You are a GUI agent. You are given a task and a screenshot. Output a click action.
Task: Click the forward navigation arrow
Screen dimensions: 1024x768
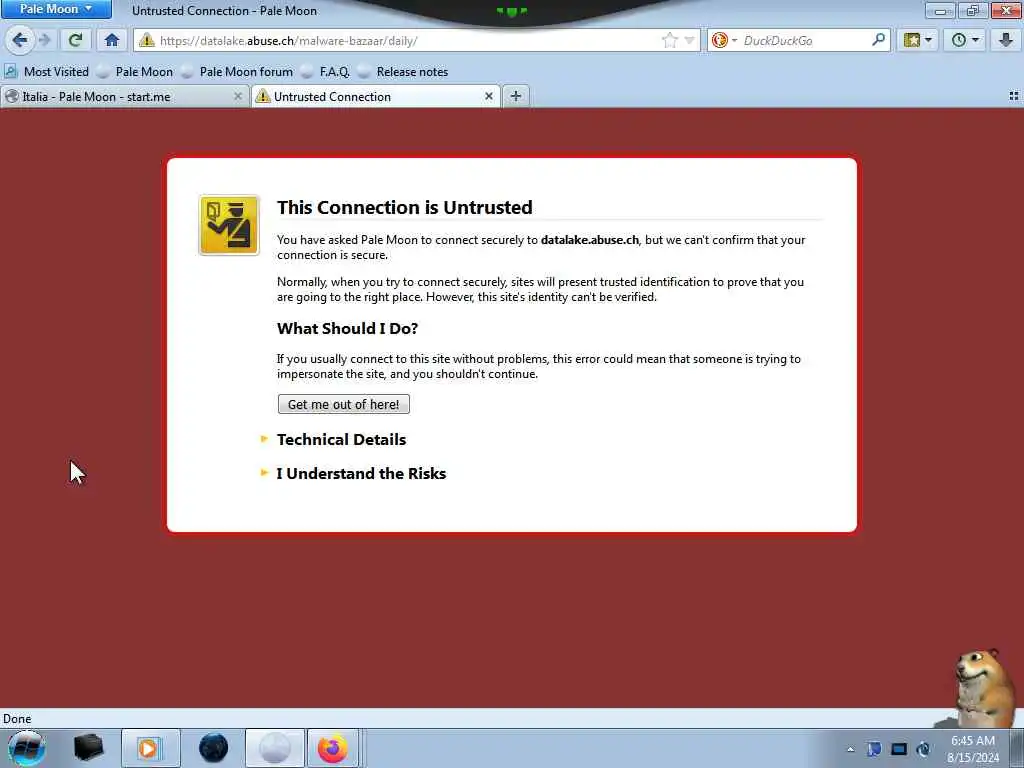(x=44, y=40)
